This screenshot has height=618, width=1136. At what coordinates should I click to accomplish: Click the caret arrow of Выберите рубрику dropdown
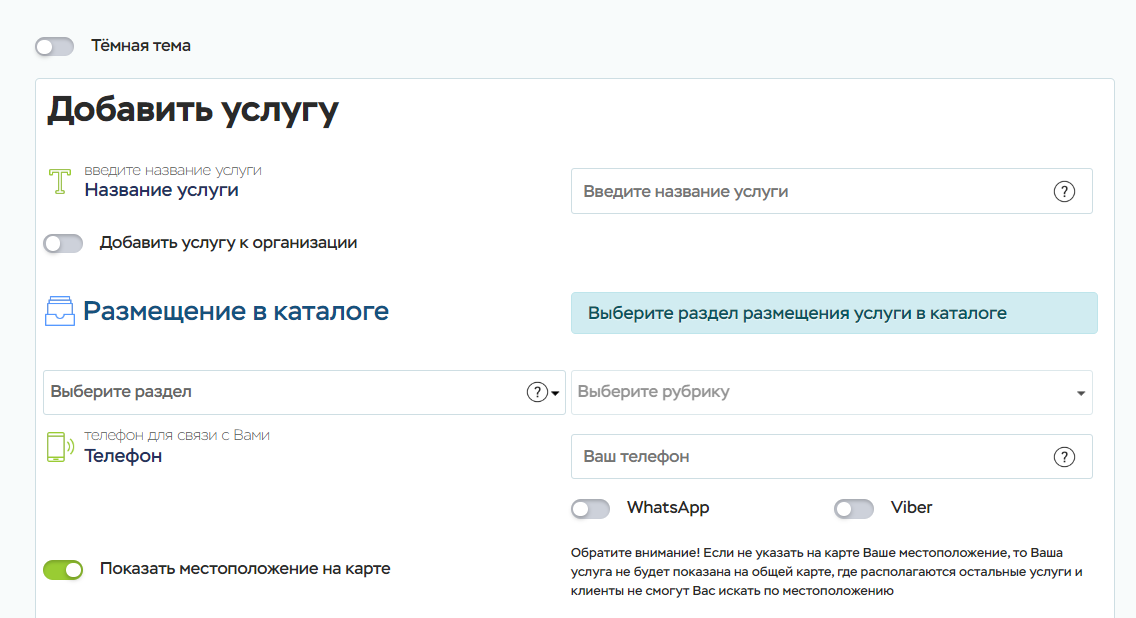tap(1081, 393)
